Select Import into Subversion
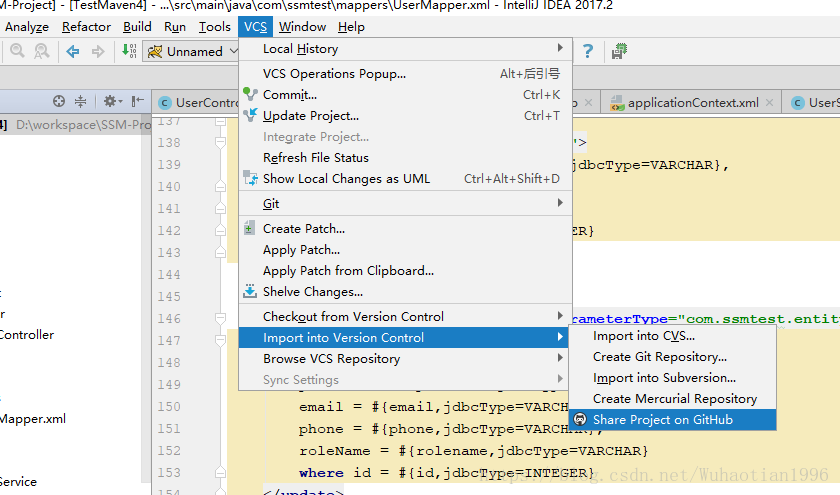This screenshot has width=840, height=495. pyautogui.click(x=672, y=378)
